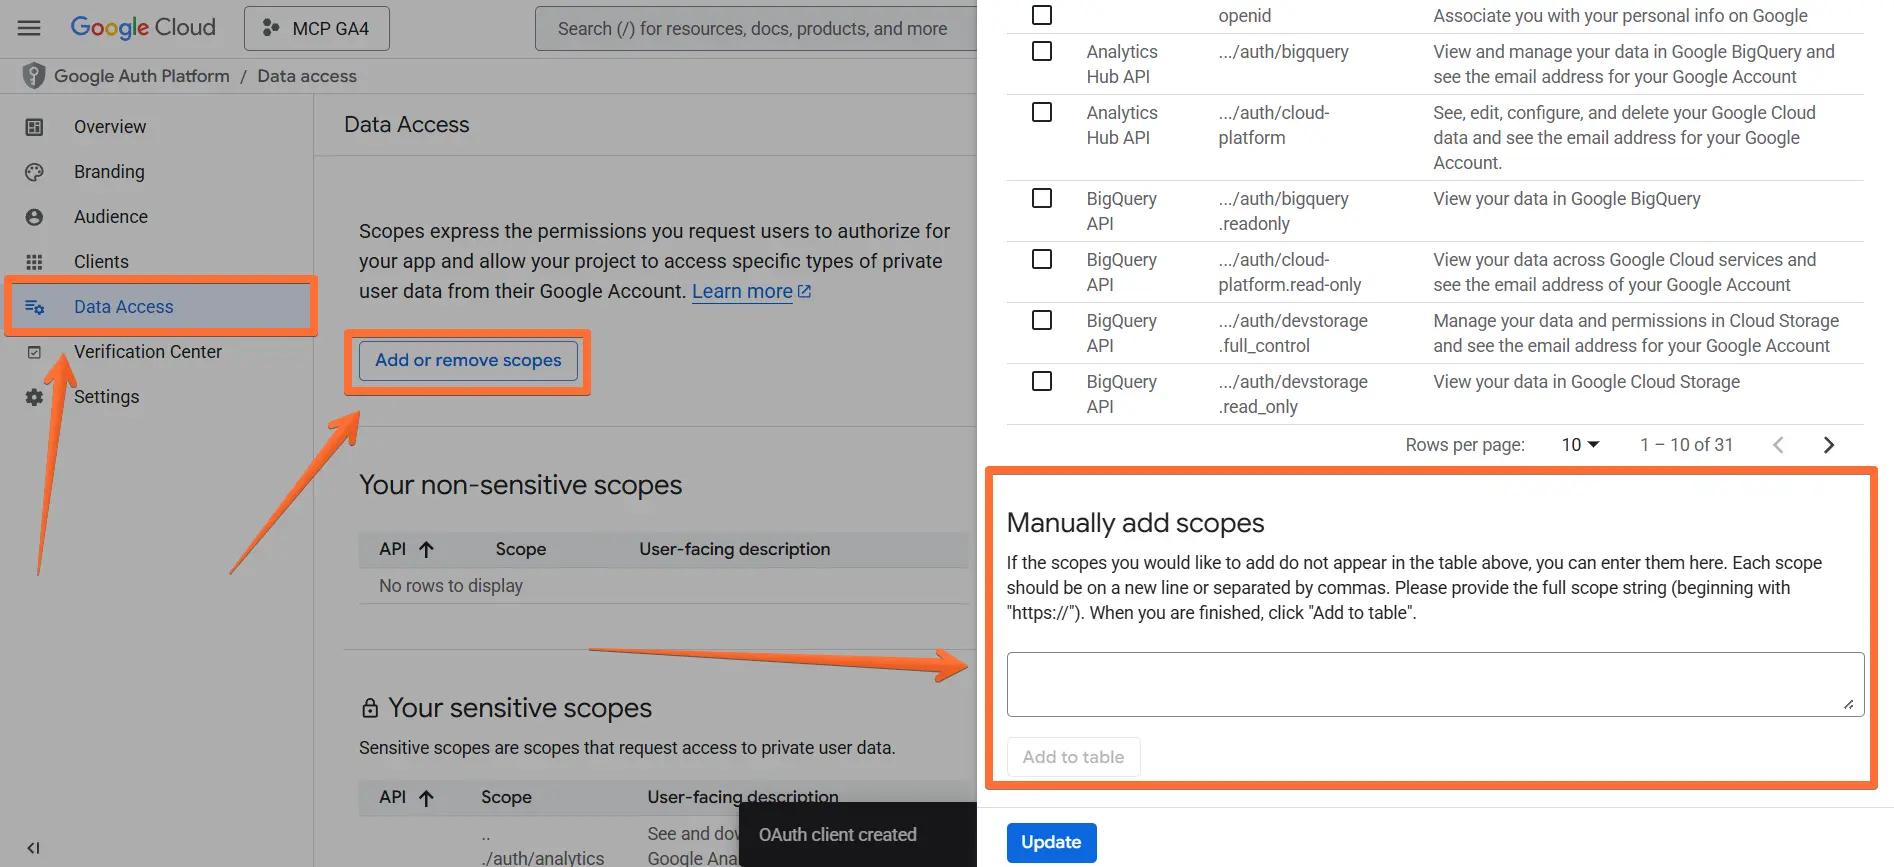The height and width of the screenshot is (867, 1894).
Task: Click inside the manual scopes text area
Action: coord(1434,683)
